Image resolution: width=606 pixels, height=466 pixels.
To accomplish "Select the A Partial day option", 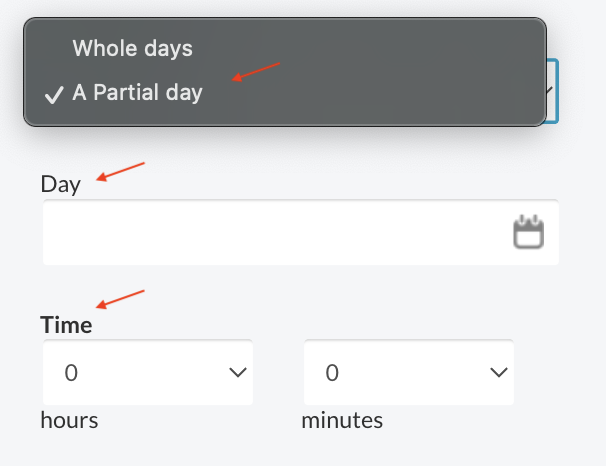I will click(x=137, y=94).
